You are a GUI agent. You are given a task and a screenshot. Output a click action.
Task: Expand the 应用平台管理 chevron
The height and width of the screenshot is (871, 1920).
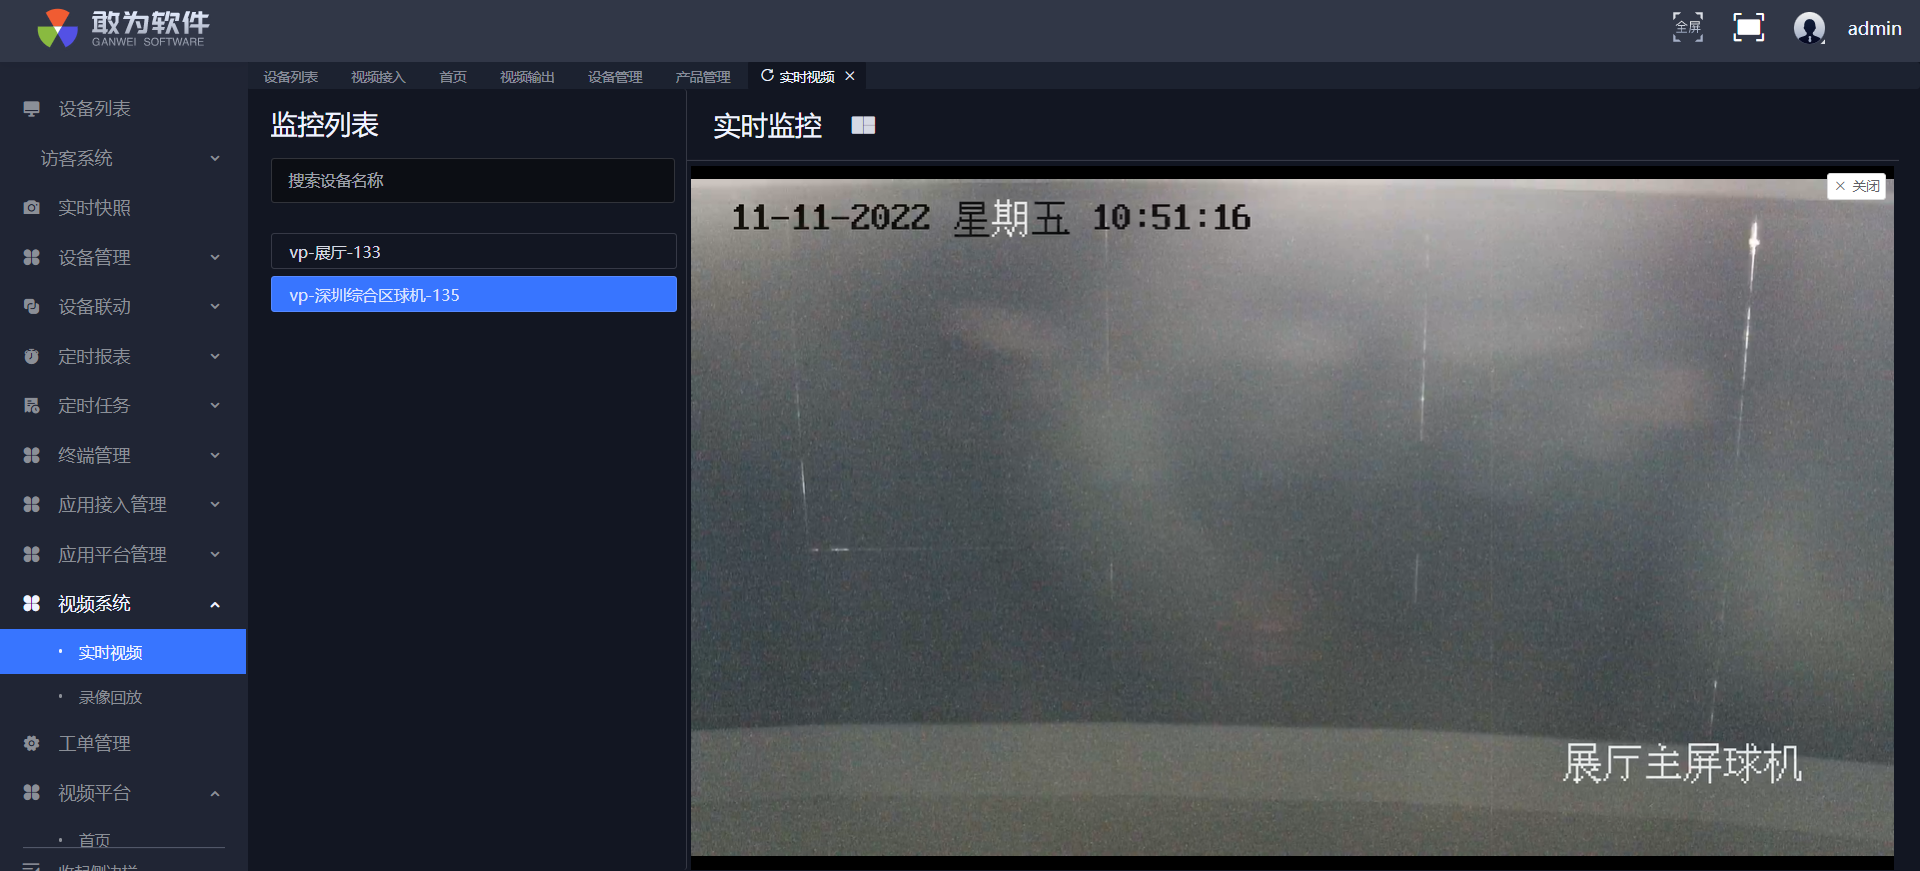(x=215, y=554)
